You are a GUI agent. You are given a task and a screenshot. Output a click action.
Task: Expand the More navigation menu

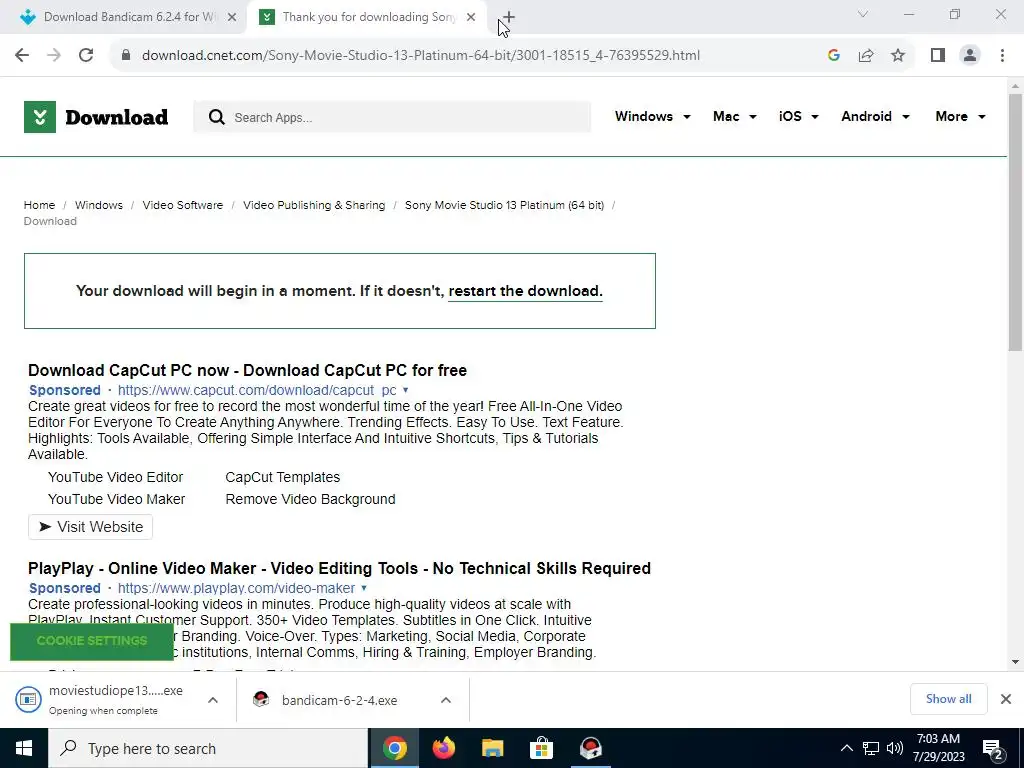[960, 116]
